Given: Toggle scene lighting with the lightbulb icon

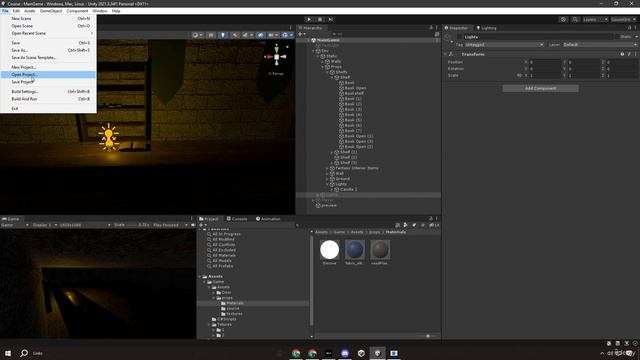Looking at the screenshot, I should pos(223,35).
